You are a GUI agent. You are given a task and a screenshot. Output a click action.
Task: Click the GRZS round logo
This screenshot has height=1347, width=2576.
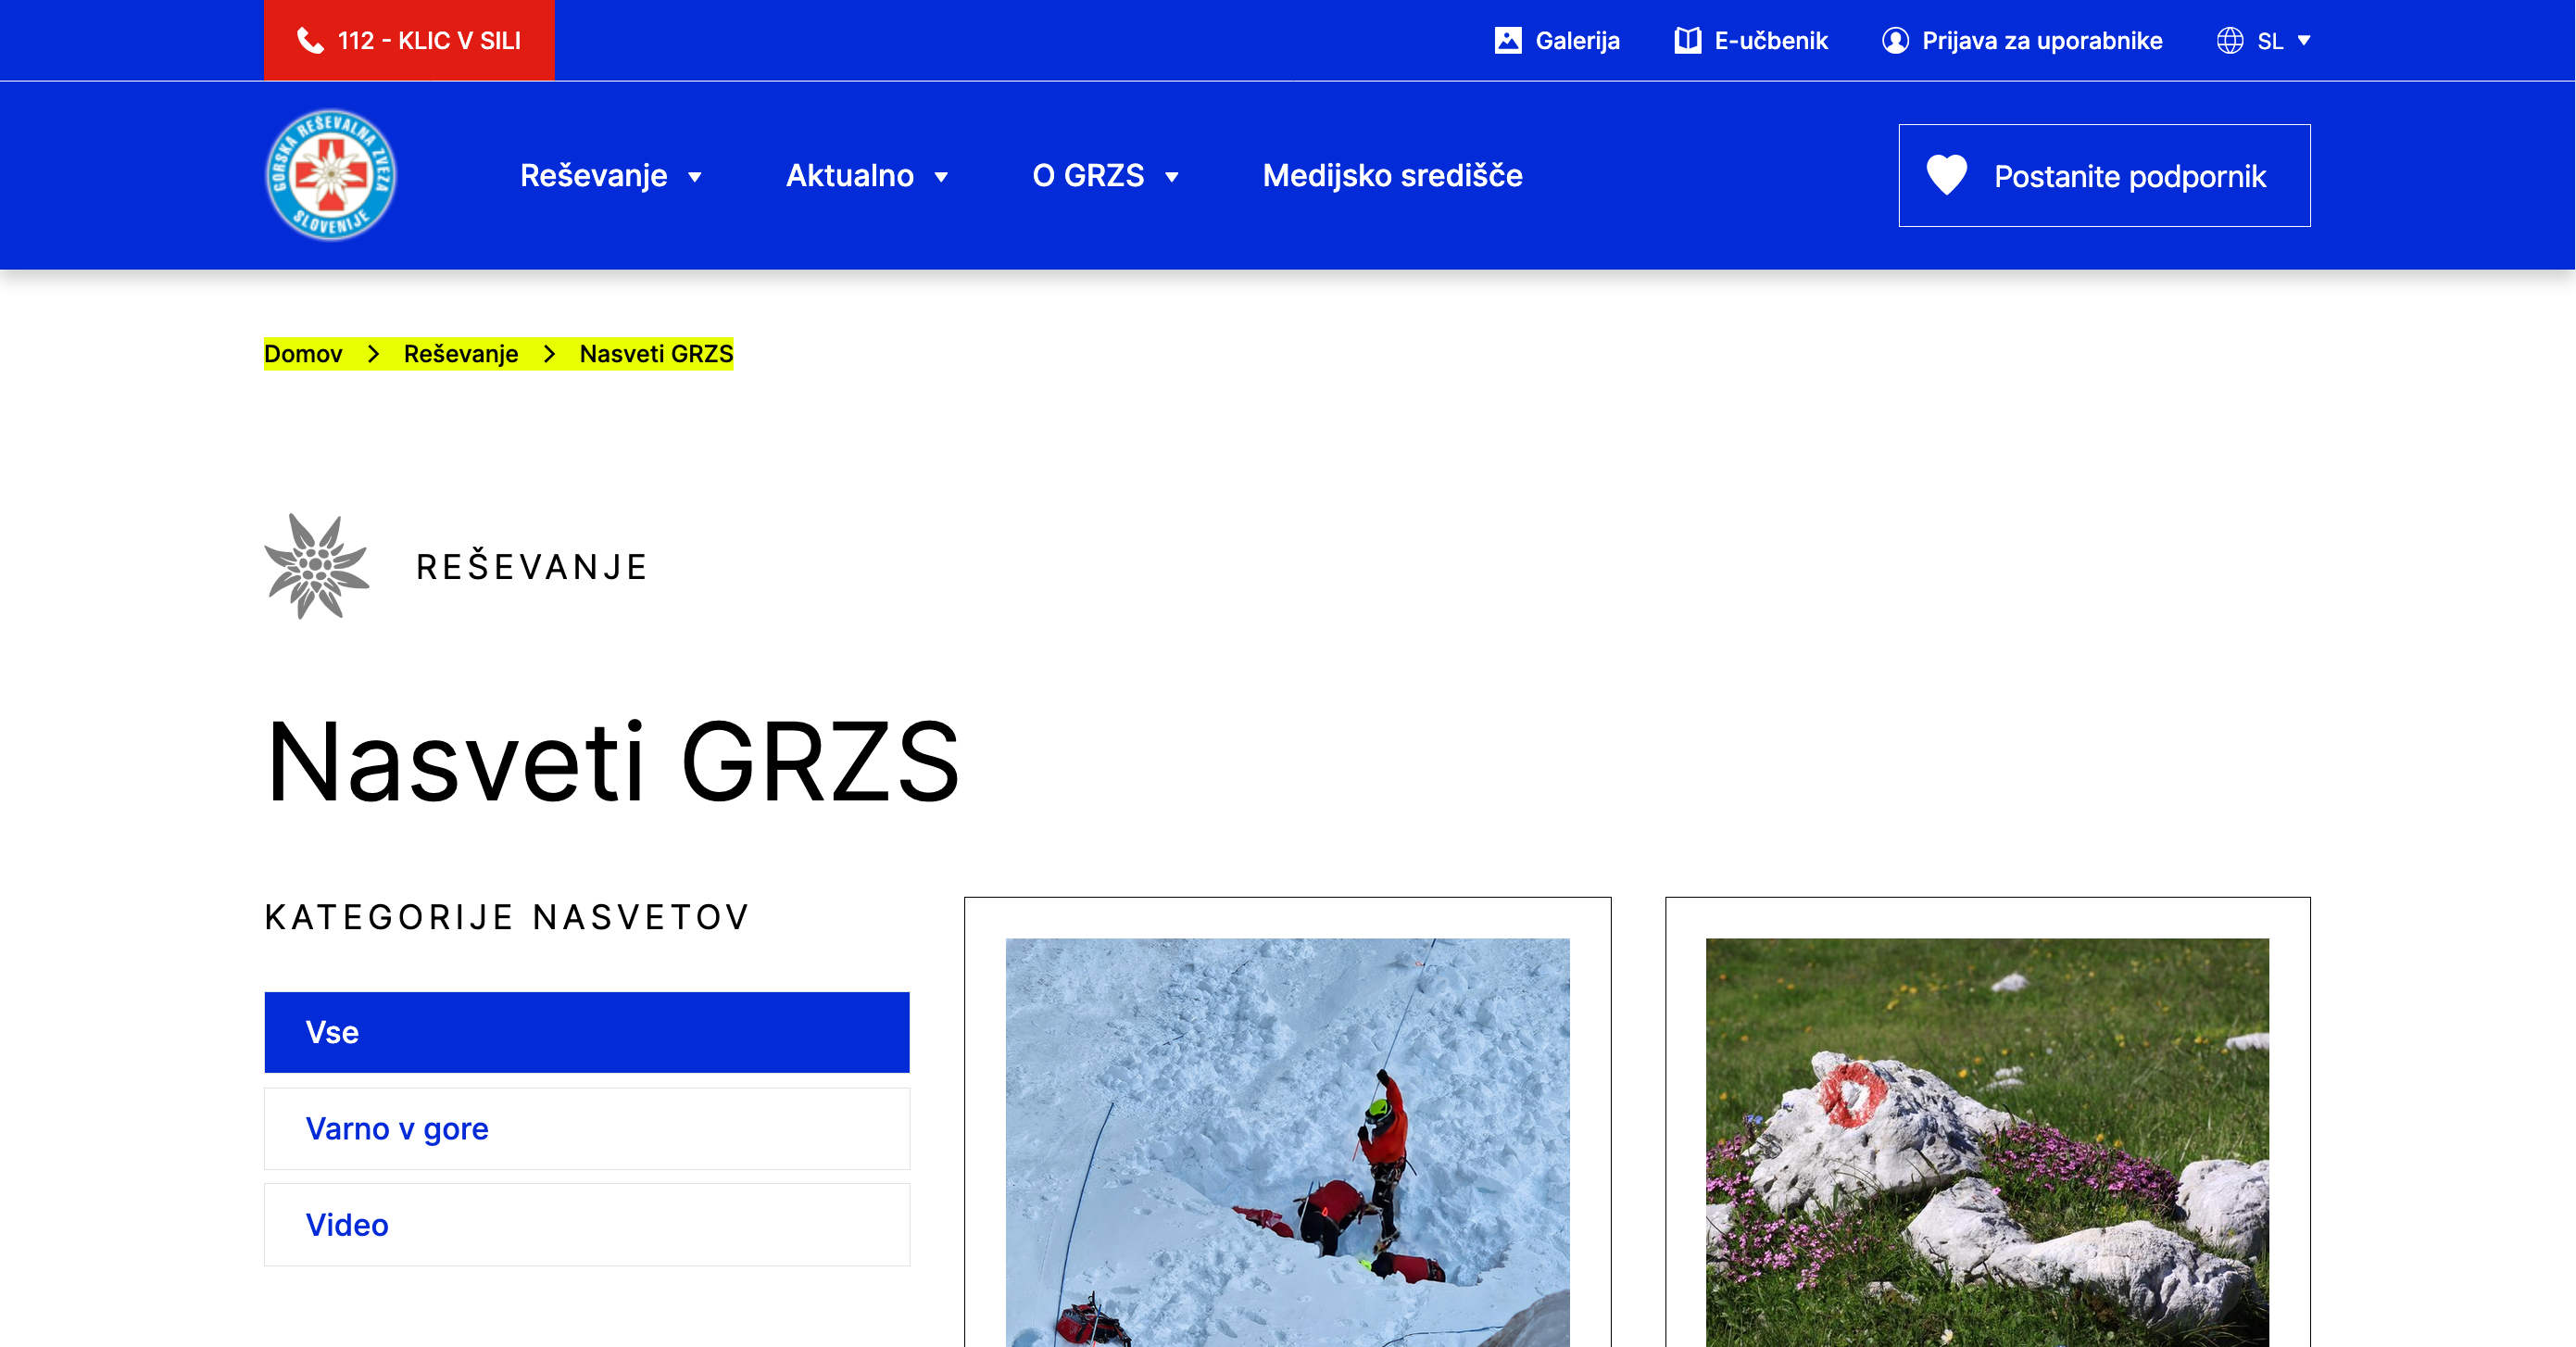pos(330,175)
